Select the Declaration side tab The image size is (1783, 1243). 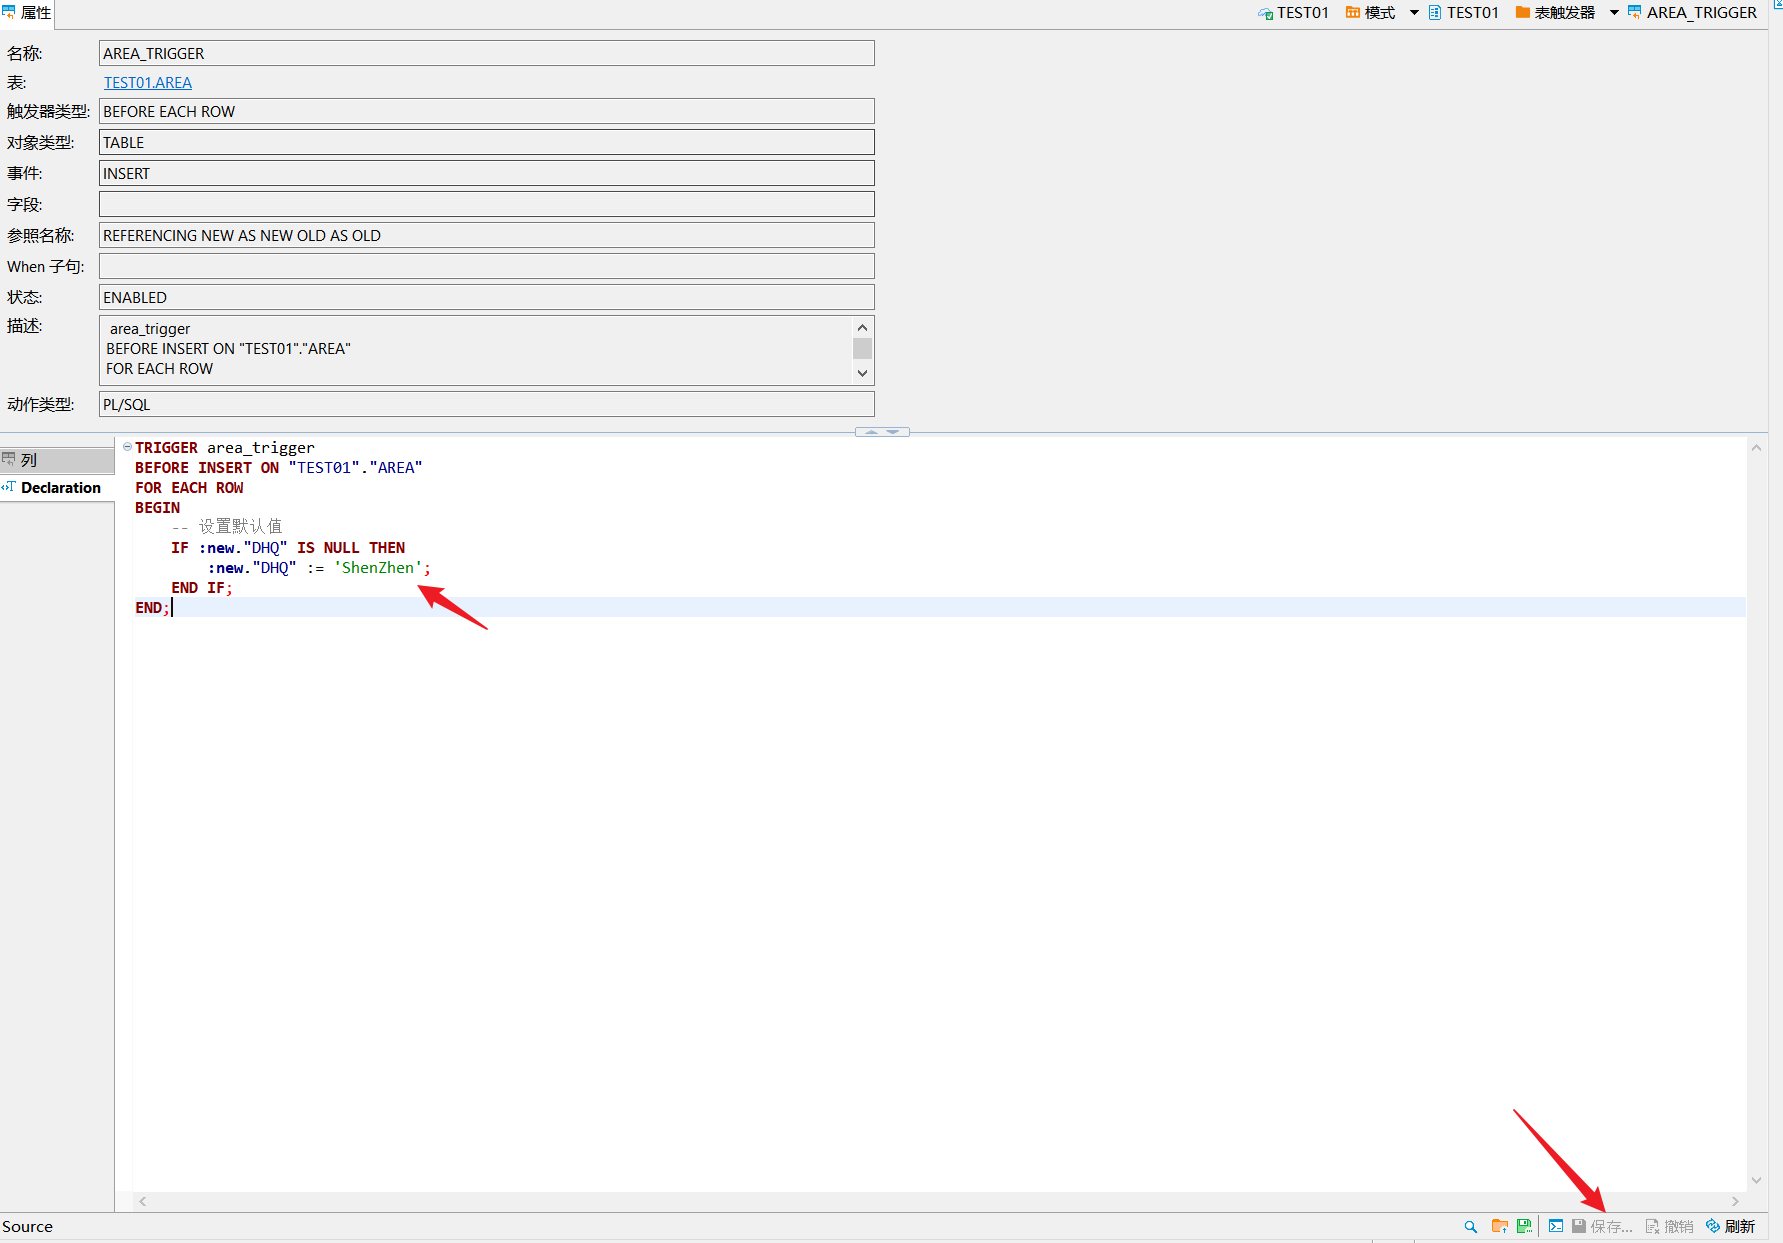[57, 488]
